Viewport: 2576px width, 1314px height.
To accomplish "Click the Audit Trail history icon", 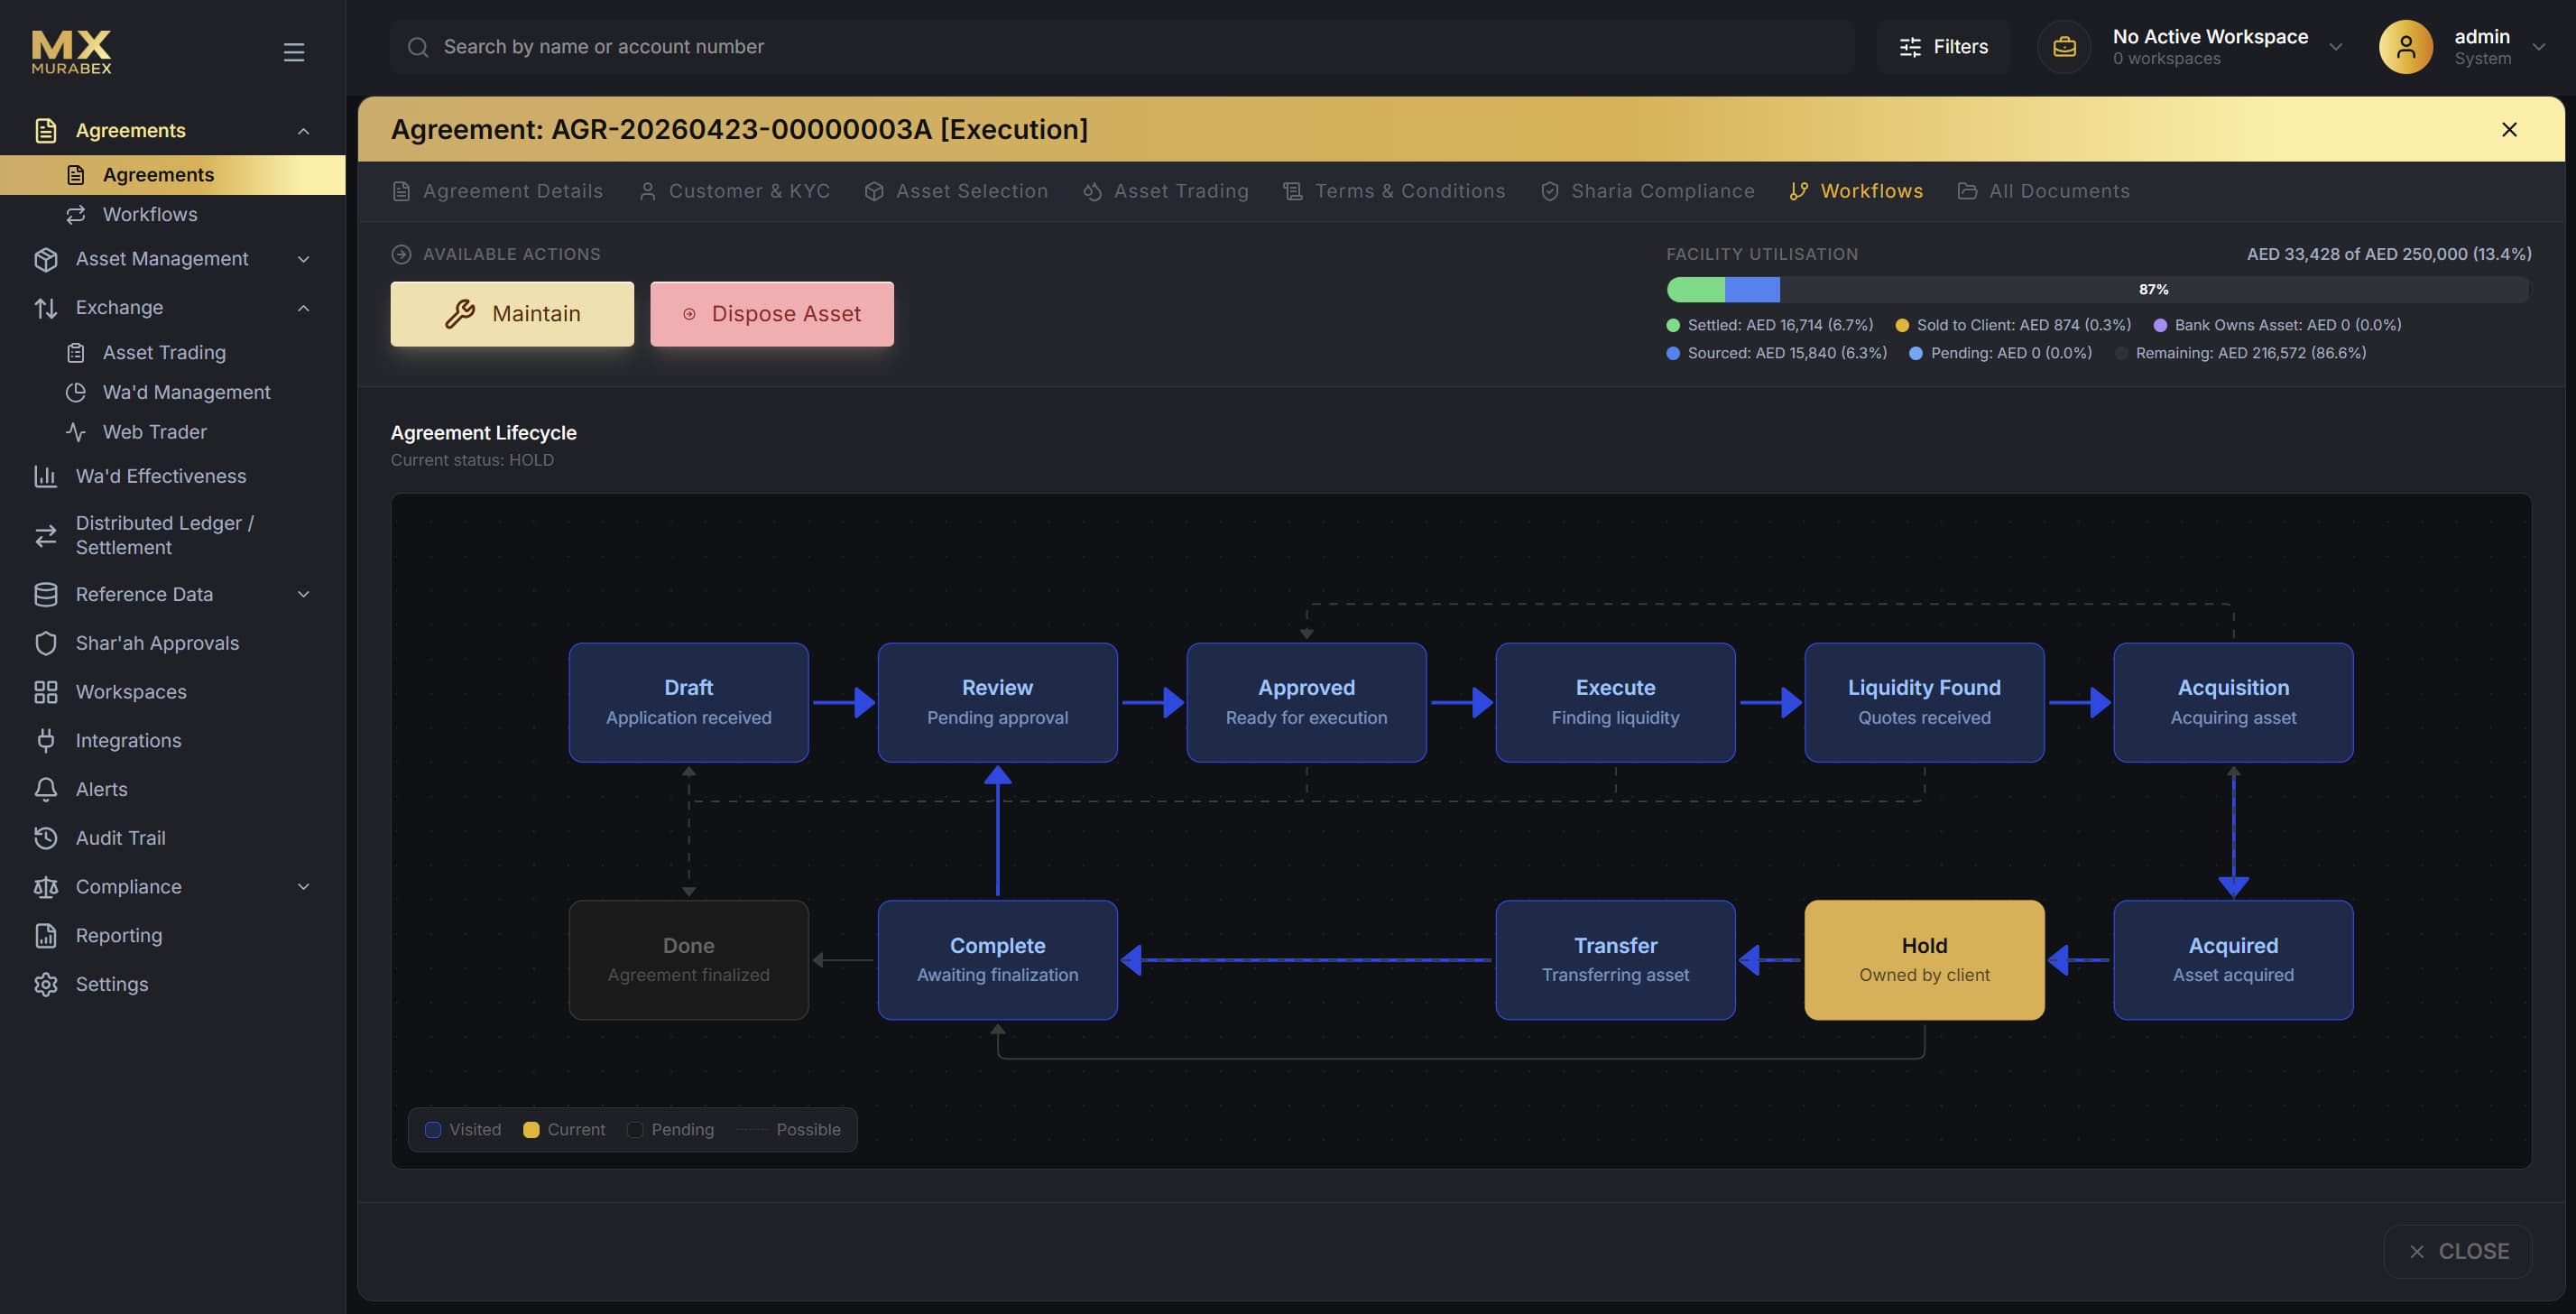I will 46,838.
